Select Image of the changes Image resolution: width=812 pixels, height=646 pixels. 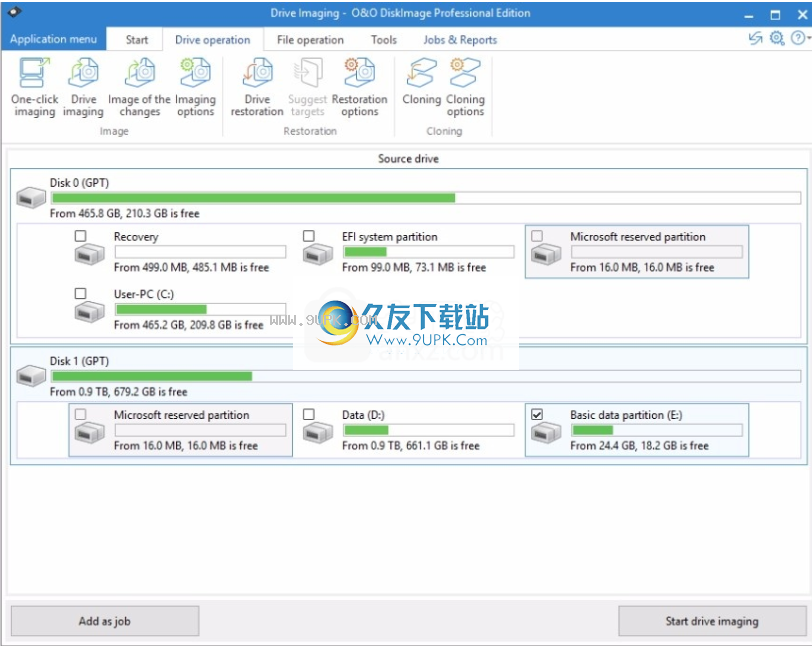[139, 87]
